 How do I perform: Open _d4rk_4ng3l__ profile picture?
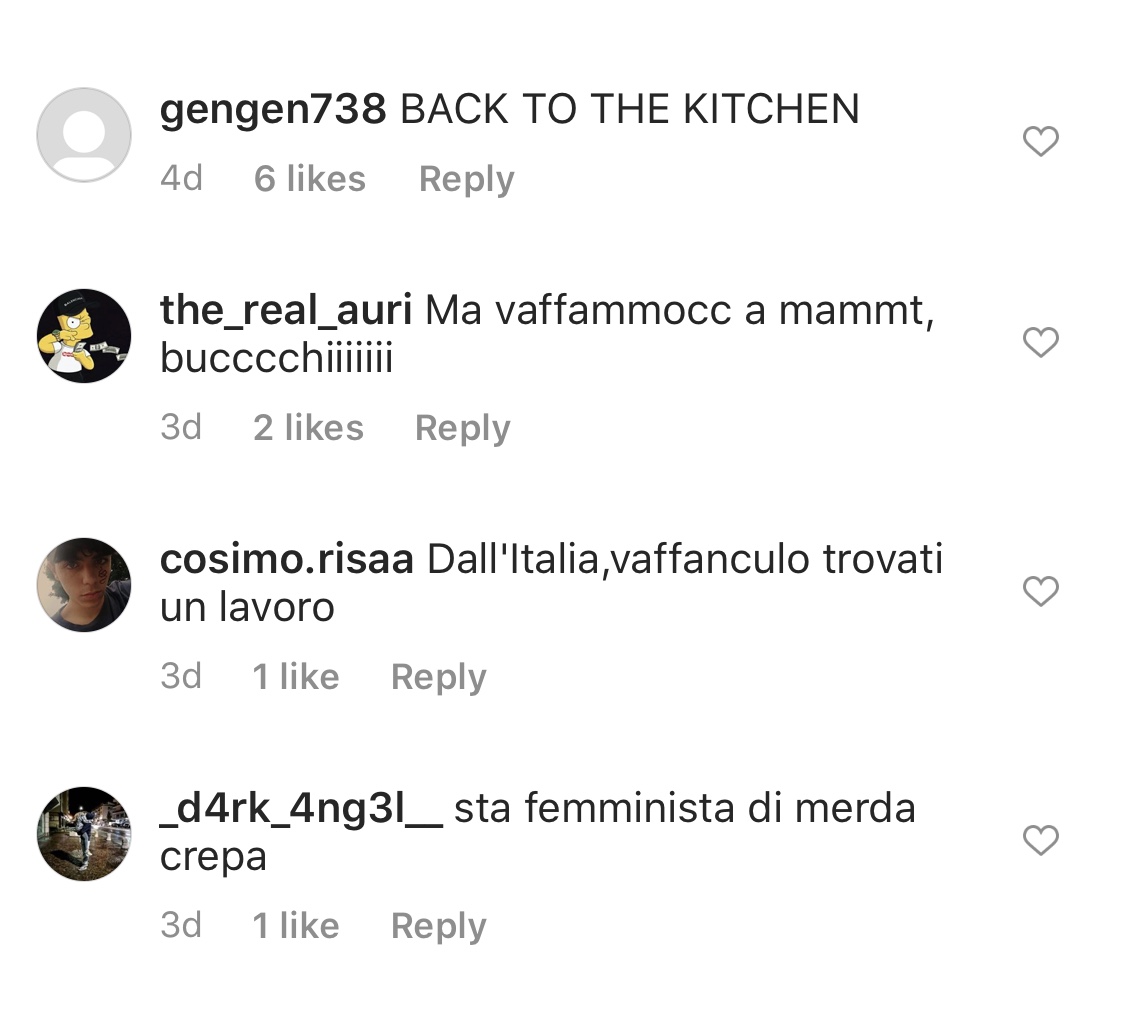[x=84, y=834]
